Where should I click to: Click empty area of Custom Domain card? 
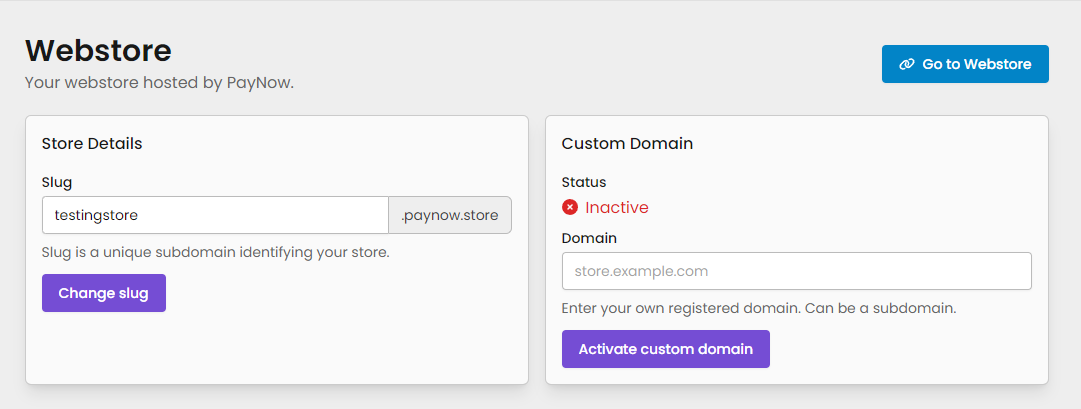[900, 350]
